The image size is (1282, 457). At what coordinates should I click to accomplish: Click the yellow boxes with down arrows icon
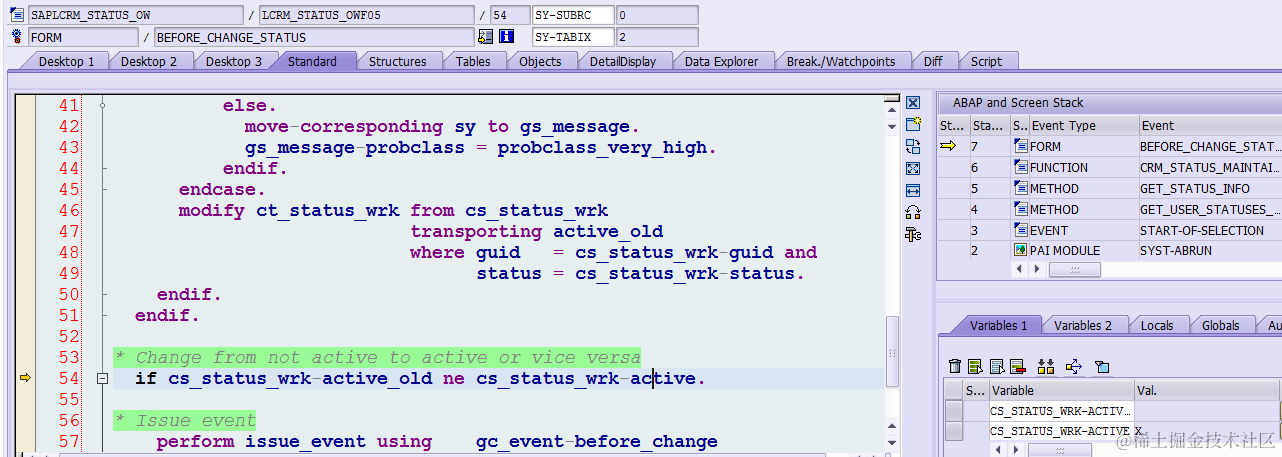tap(1046, 366)
